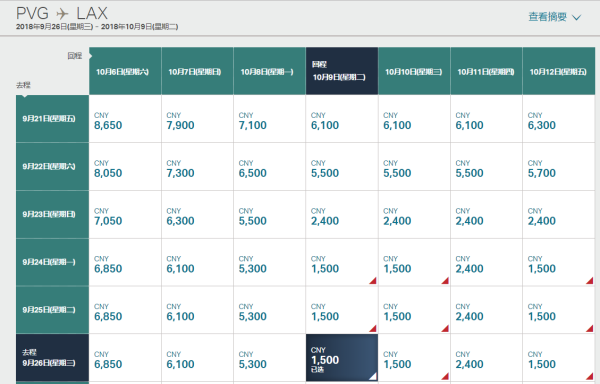Pick the CNY 5,700 fare on 9月22日 row
This screenshot has width=600, height=384.
pos(559,166)
